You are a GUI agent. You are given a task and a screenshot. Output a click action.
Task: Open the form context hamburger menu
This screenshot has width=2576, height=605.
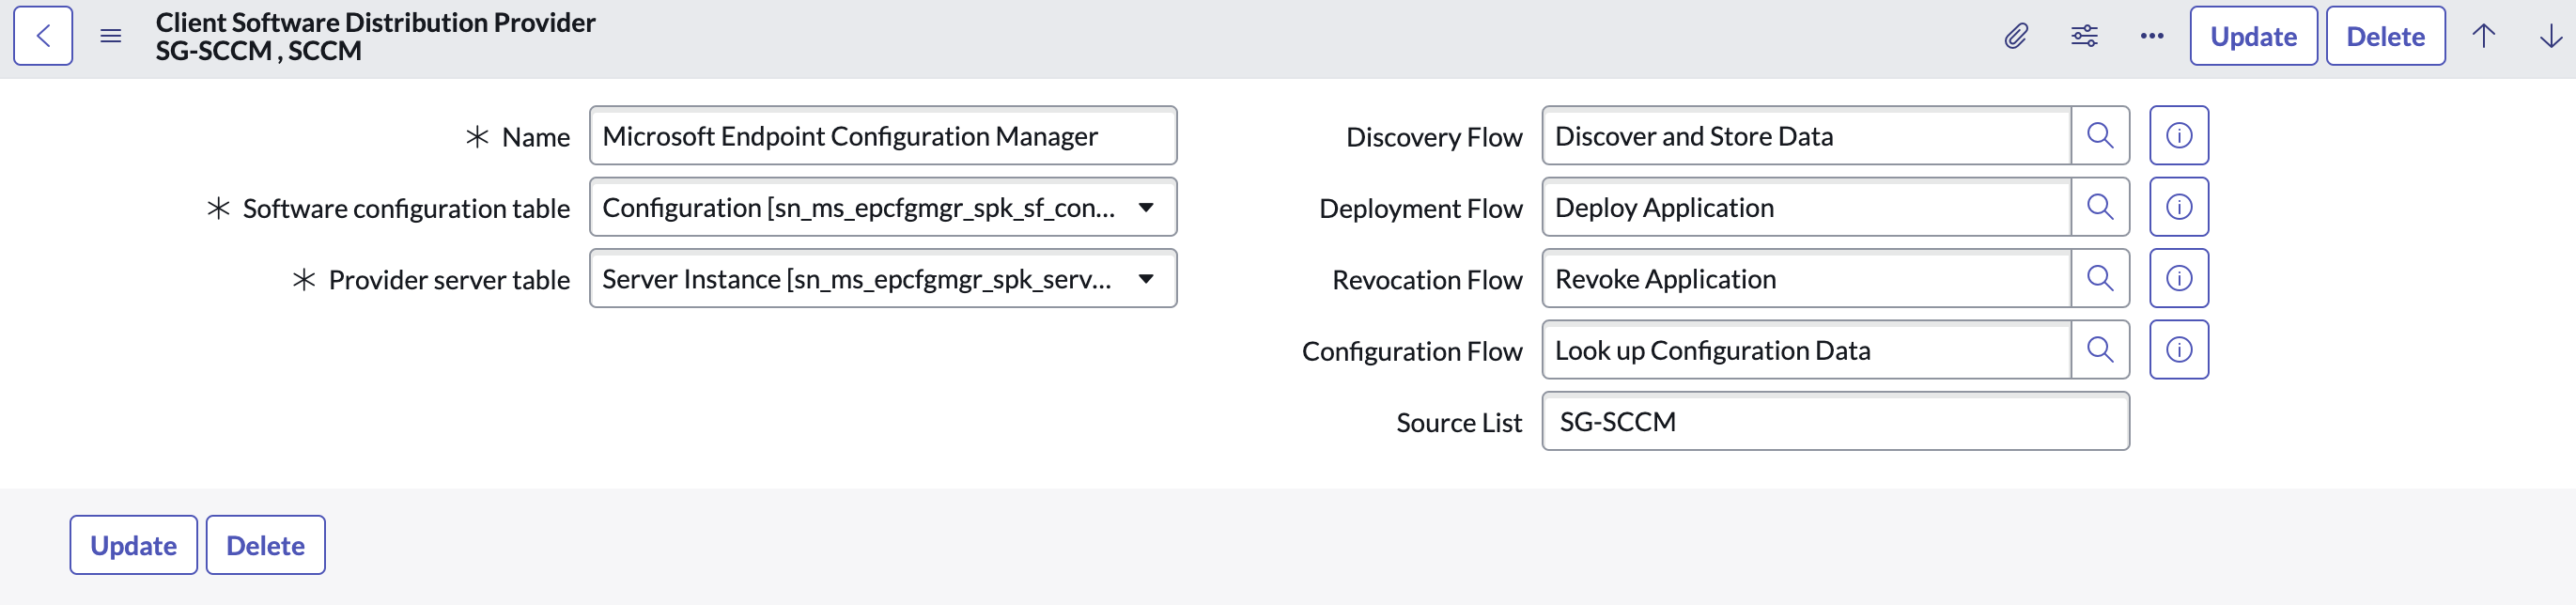(111, 36)
